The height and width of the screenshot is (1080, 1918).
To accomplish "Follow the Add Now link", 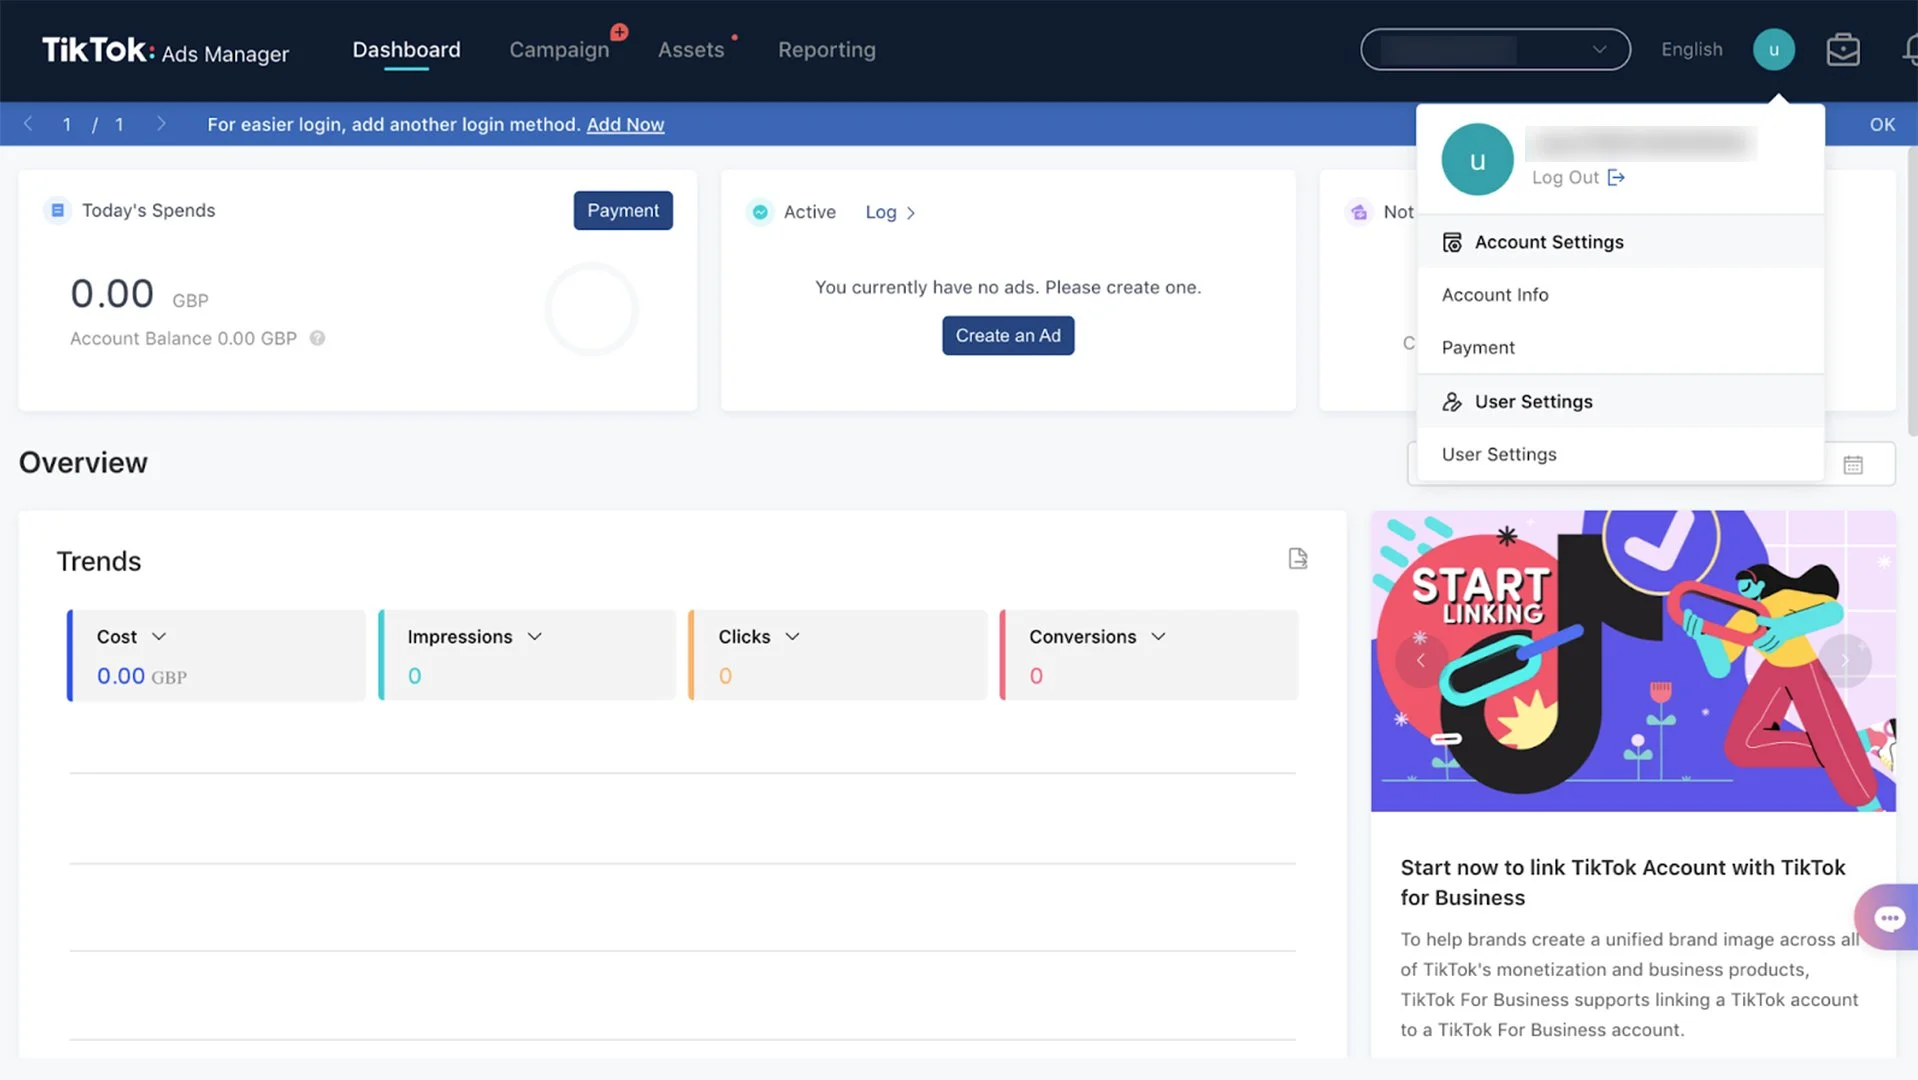I will 625,125.
